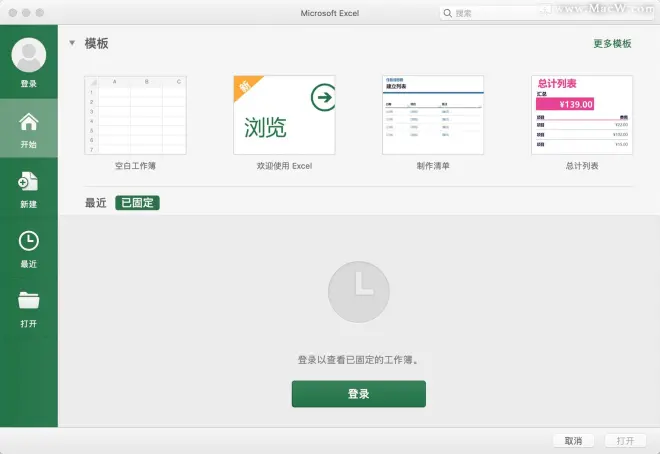Open the 最近 clock icon in sidebar
Viewport: 660px width, 454px height.
[29, 241]
